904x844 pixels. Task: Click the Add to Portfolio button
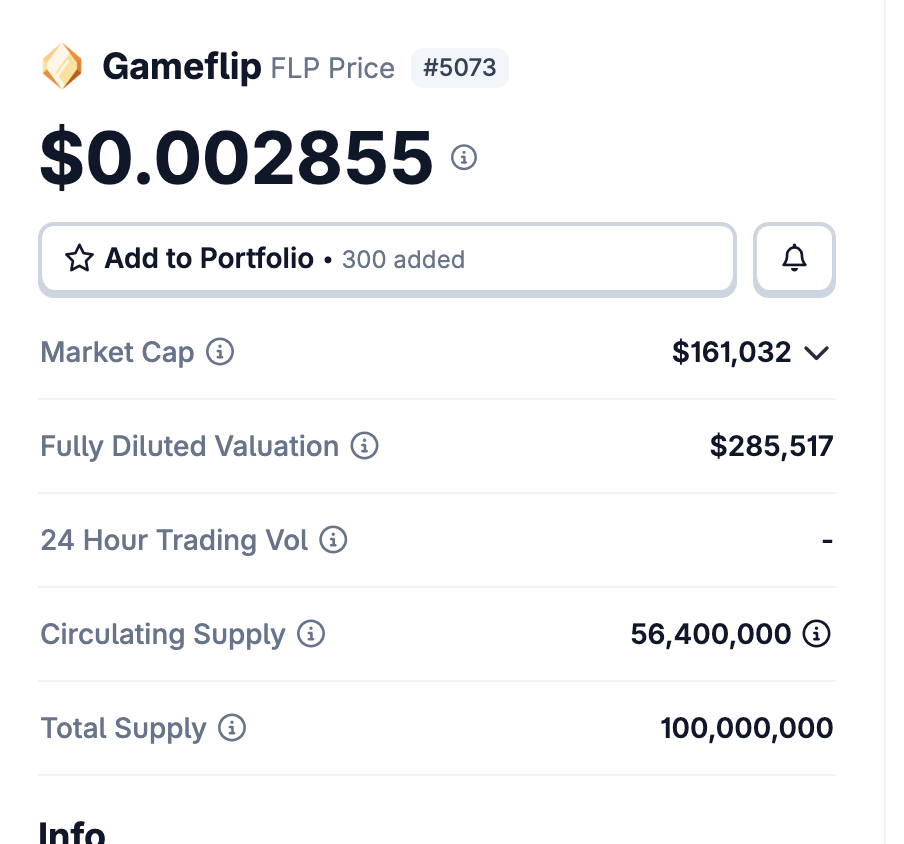387,259
